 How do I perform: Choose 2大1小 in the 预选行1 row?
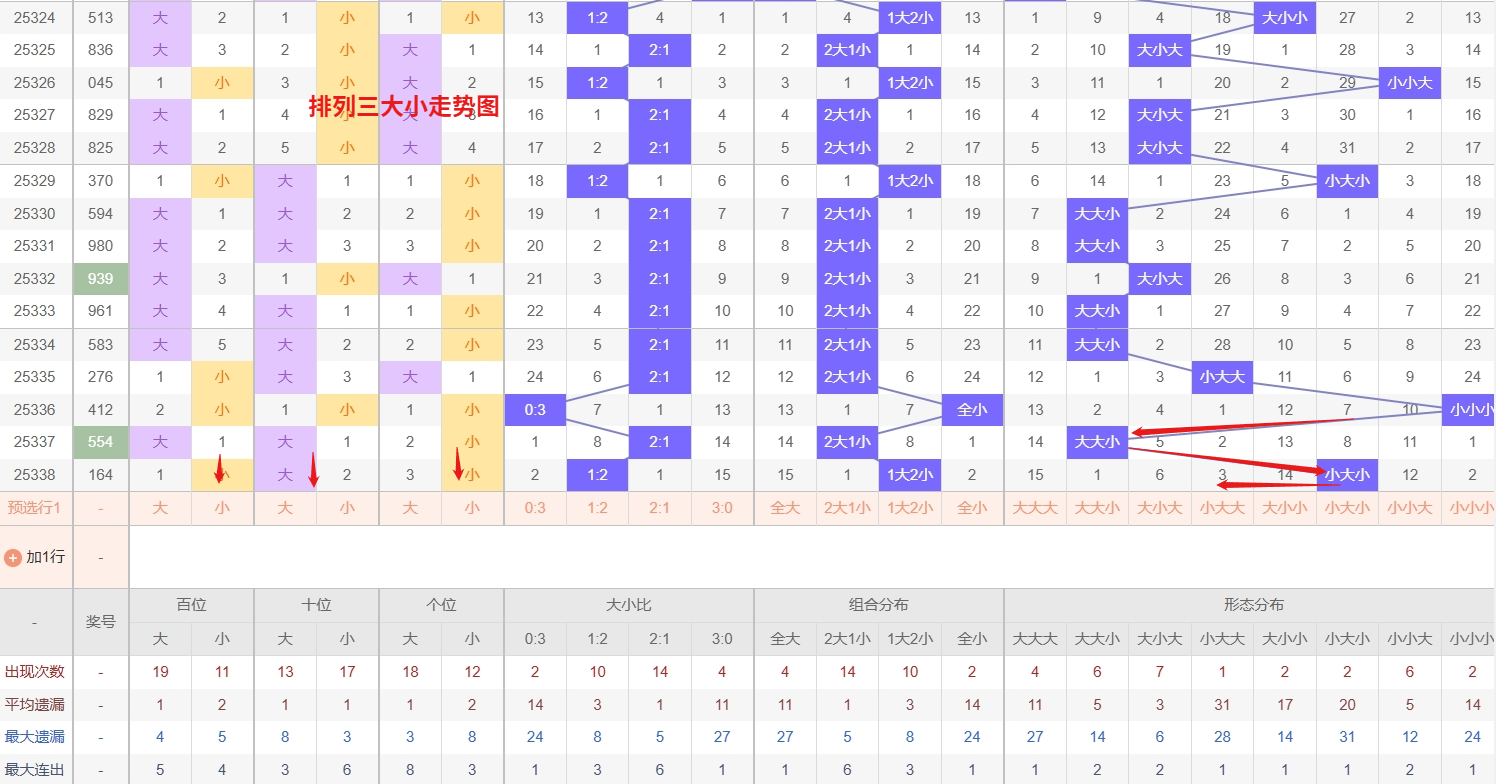[x=847, y=508]
